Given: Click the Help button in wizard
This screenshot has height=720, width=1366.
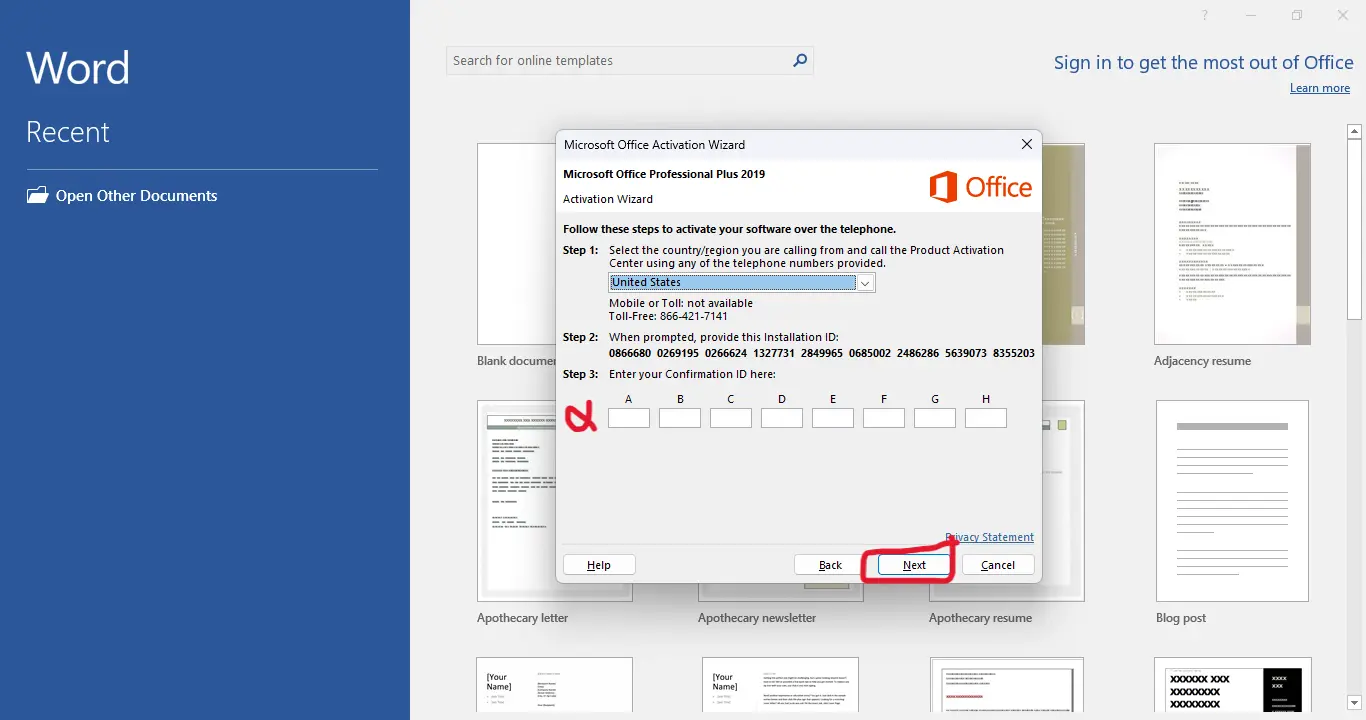Looking at the screenshot, I should pos(599,565).
